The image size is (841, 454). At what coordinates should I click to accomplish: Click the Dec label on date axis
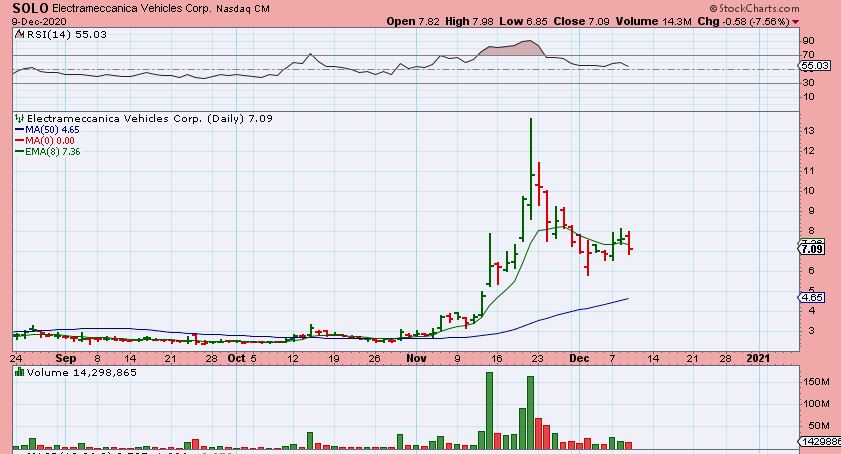[x=579, y=358]
